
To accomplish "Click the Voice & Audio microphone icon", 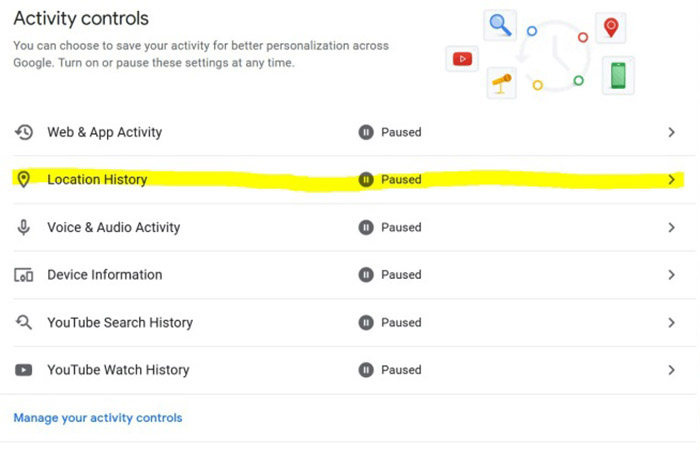I will click(x=24, y=227).
